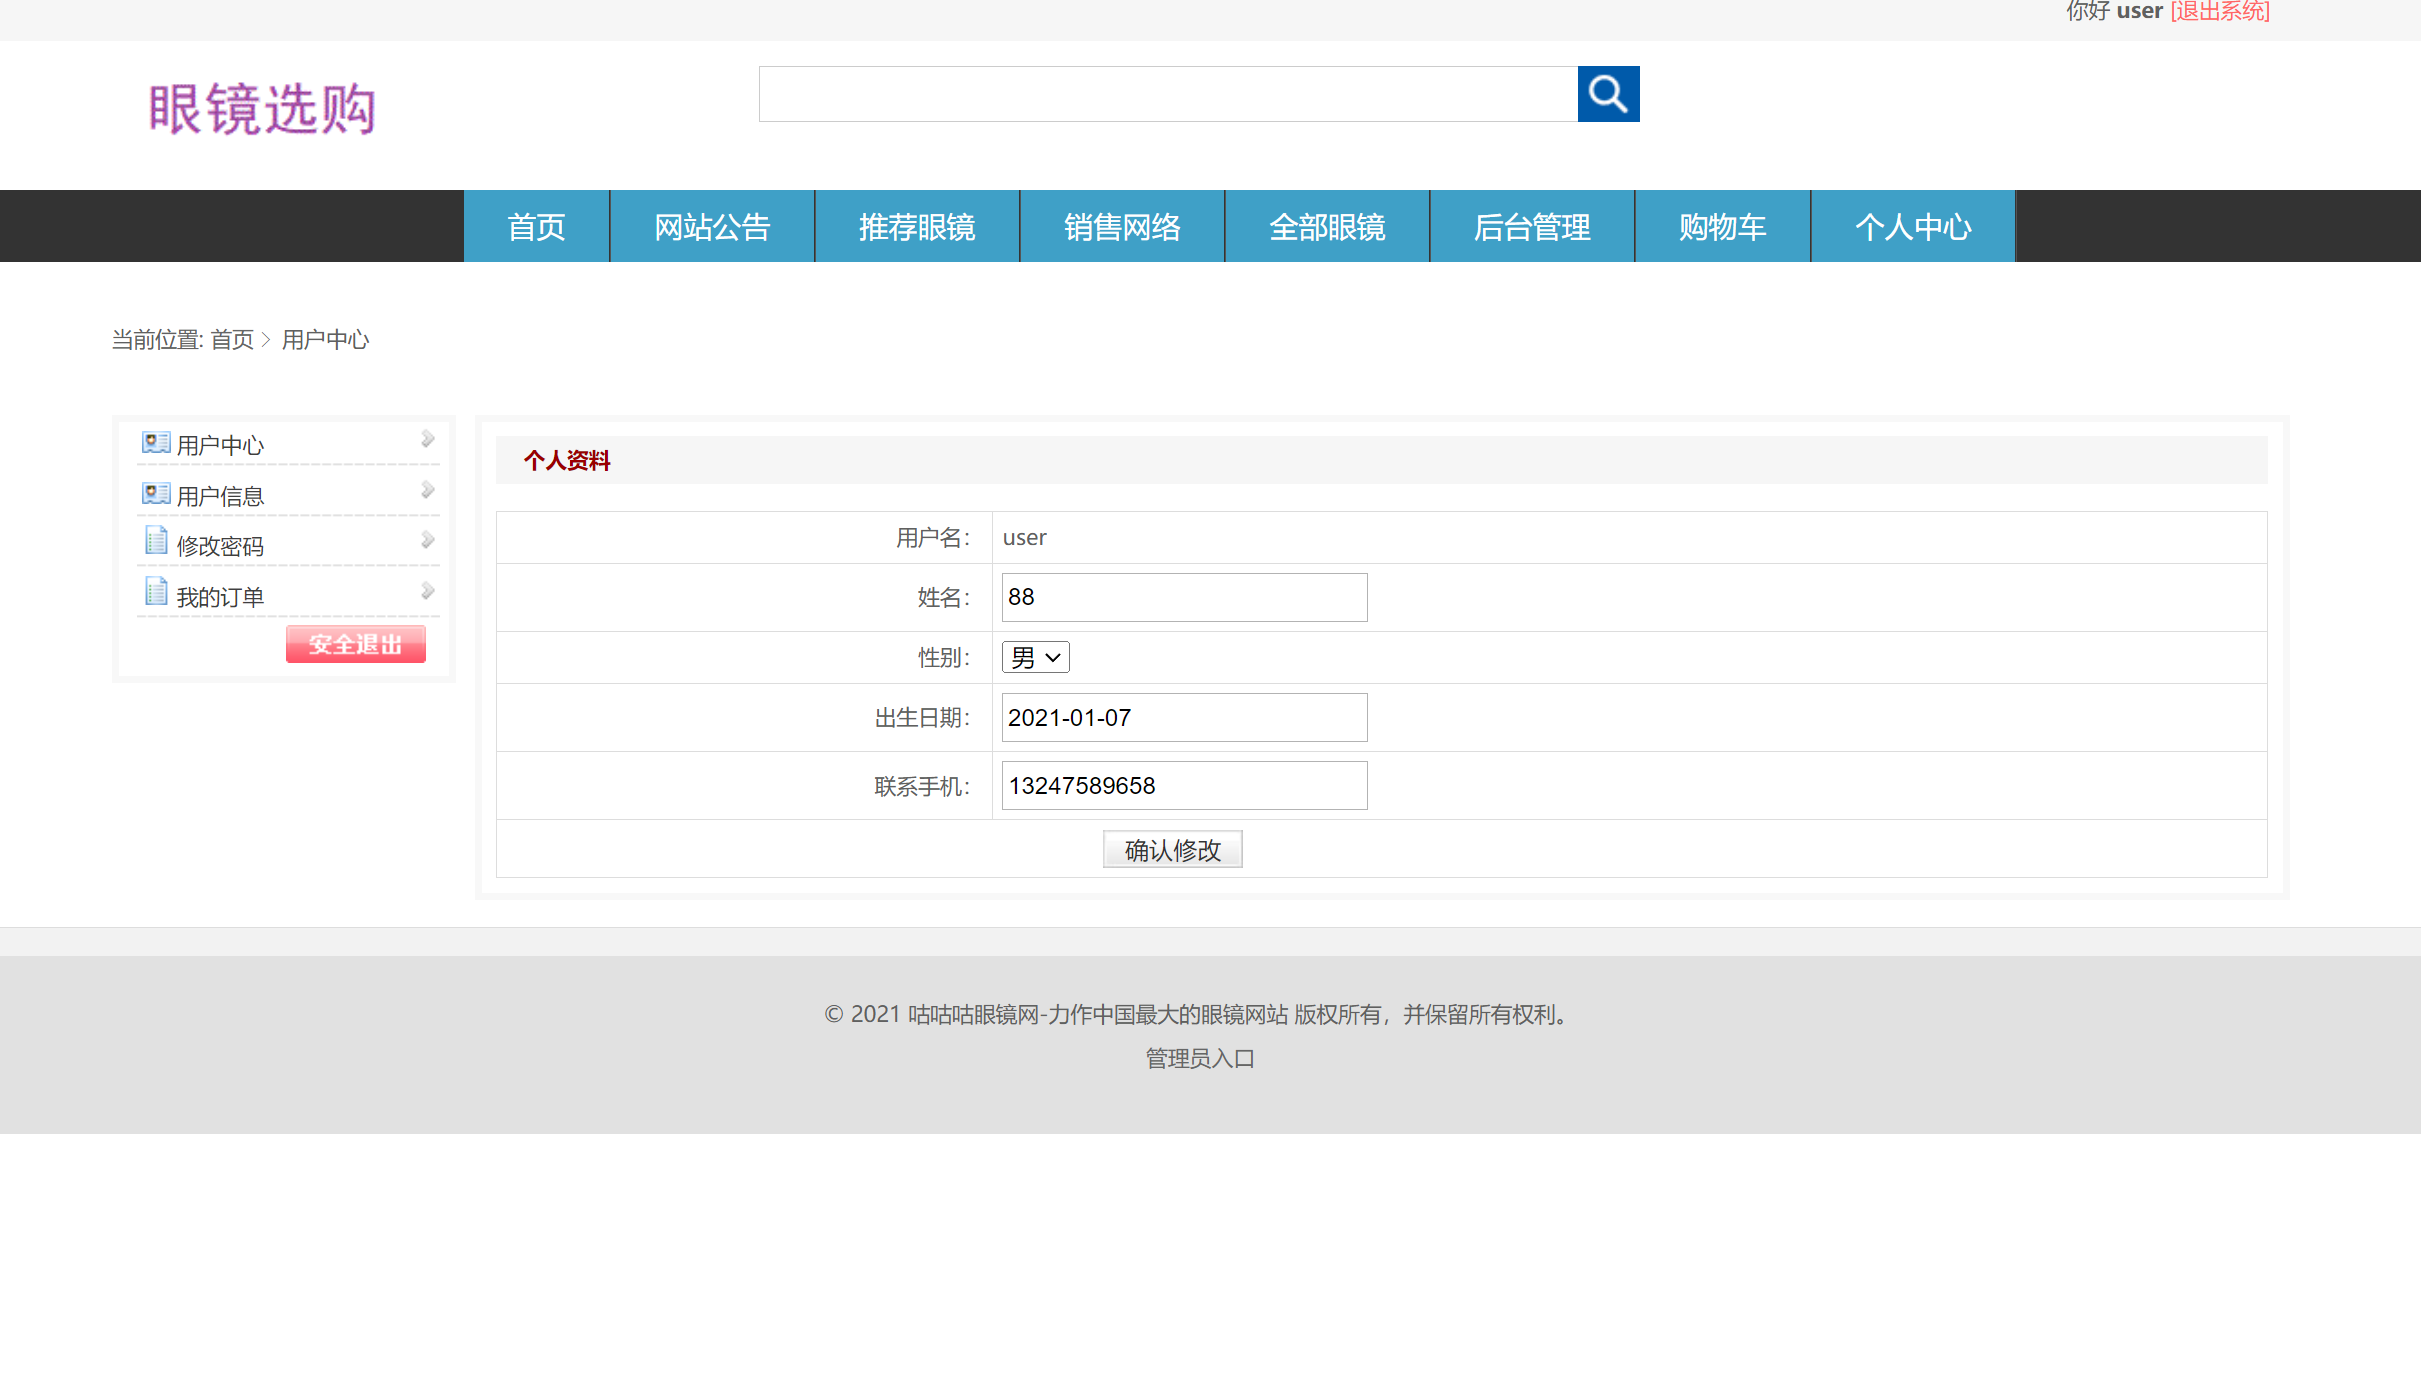This screenshot has width=2421, height=1374.
Task: Click inside the top search text box
Action: pyautogui.click(x=1167, y=94)
